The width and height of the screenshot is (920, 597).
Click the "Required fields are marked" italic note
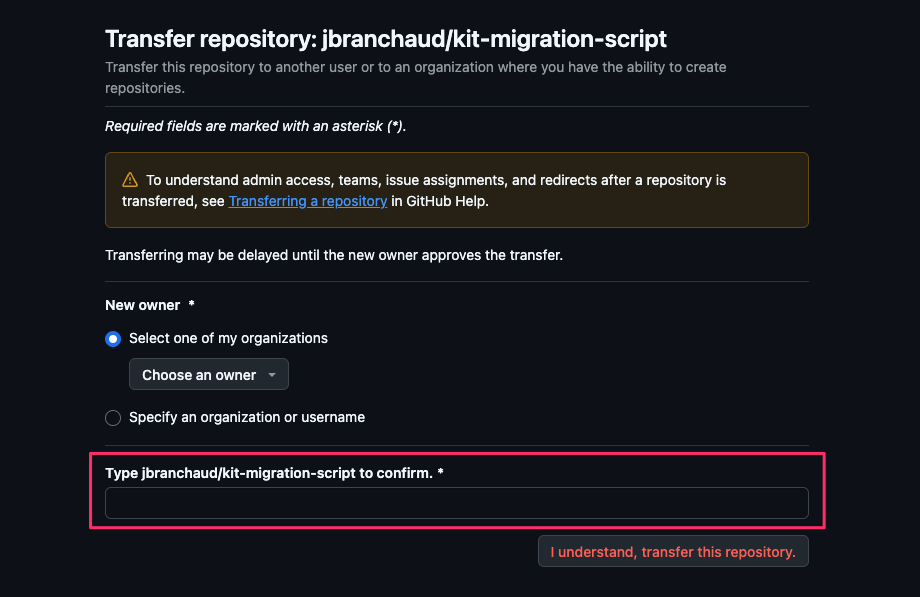(x=255, y=126)
